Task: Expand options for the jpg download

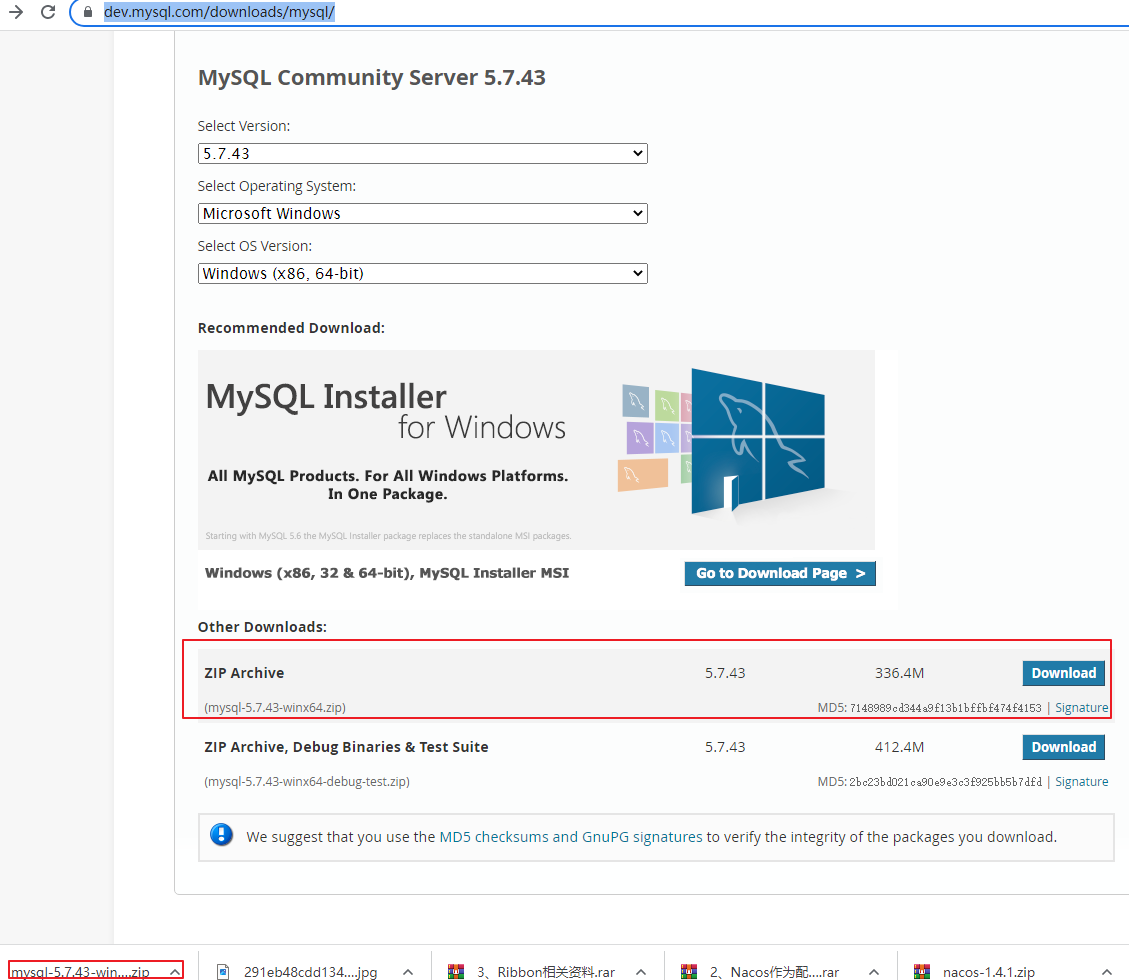Action: pos(408,972)
